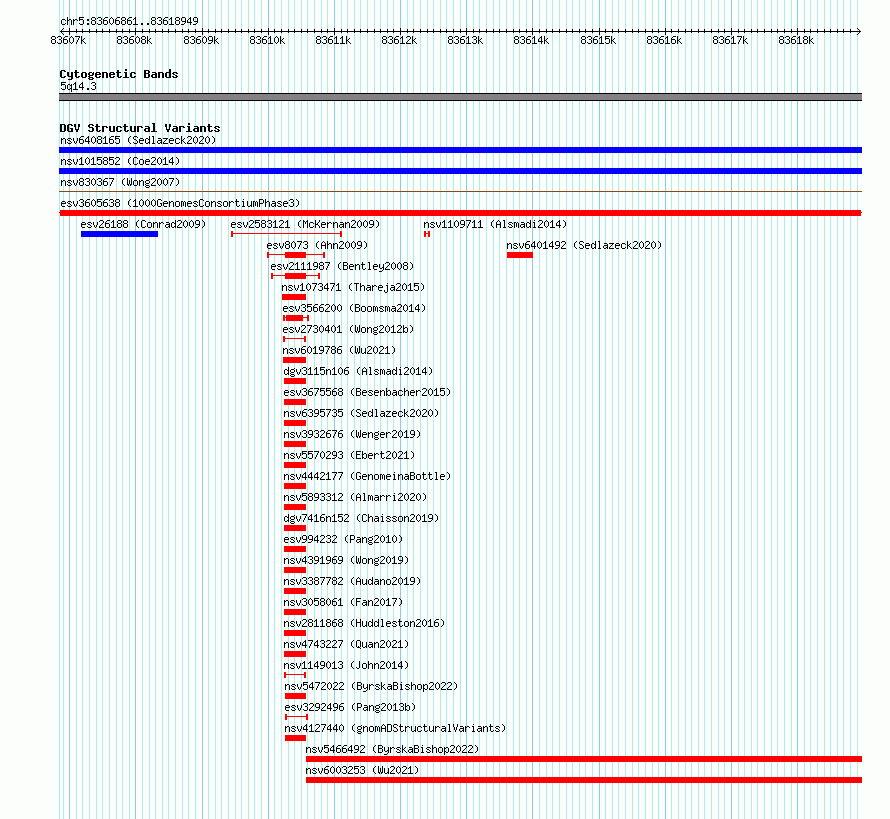Click the chr5:83606861..83618949 coordinate label
890x819 pixels.
(x=129, y=21)
